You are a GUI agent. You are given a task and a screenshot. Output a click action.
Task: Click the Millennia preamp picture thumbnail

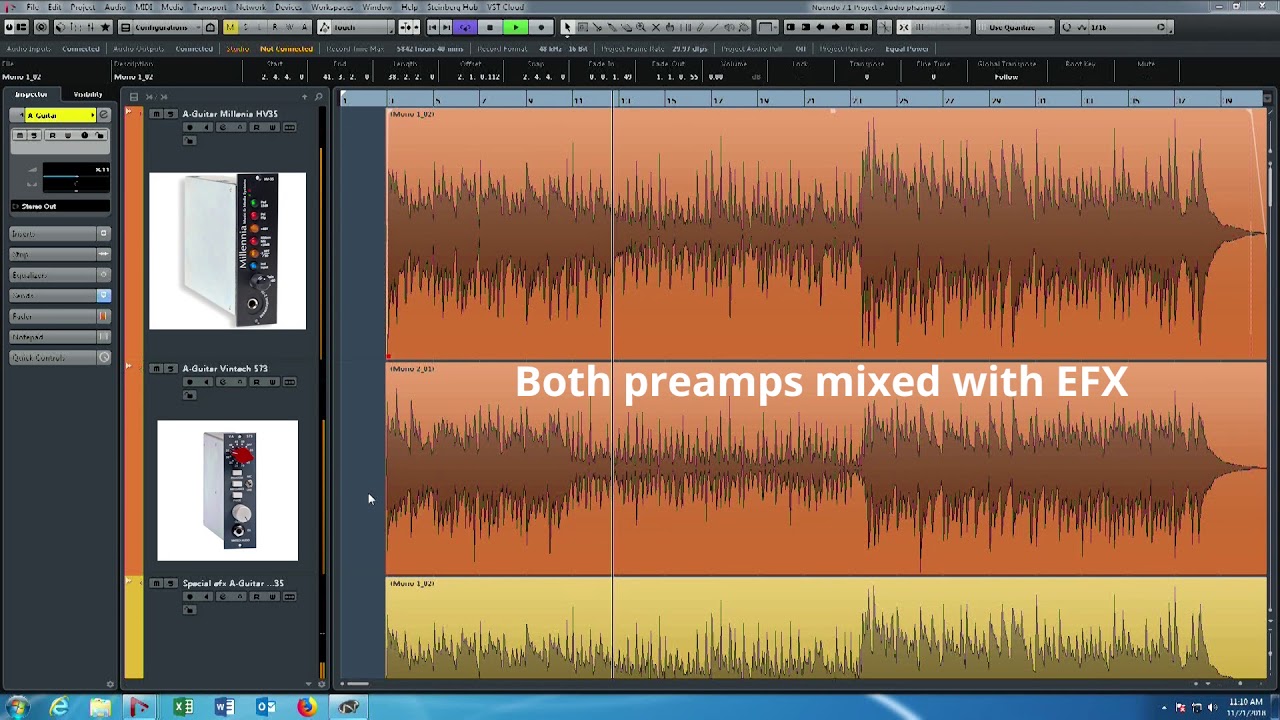(228, 251)
